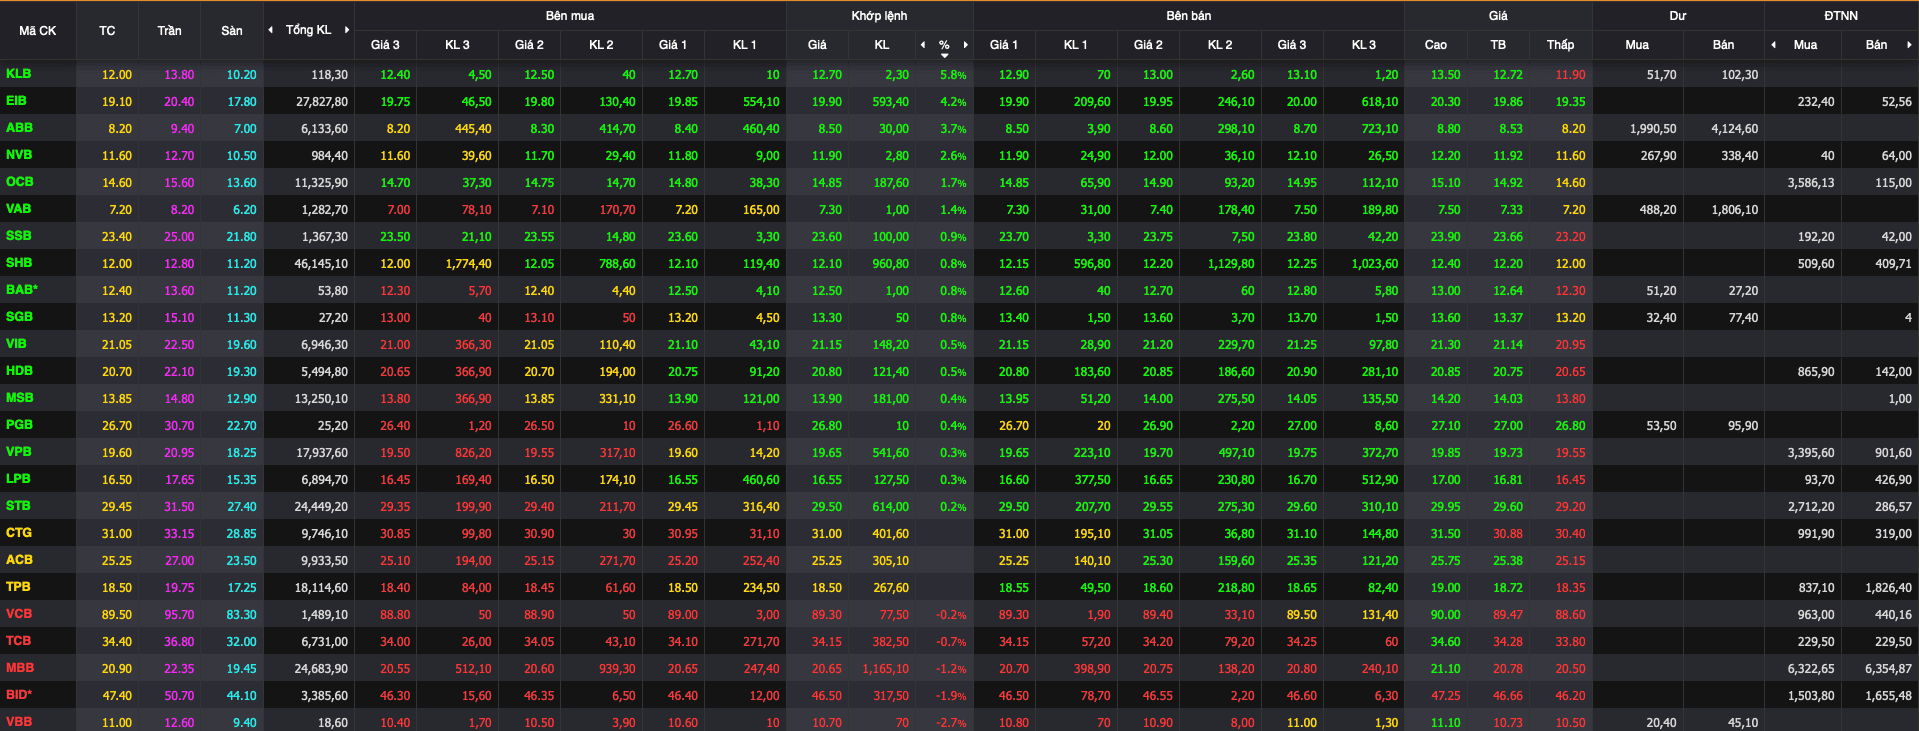Click Giá 1 header under Bên bán
The image size is (1919, 731).
pyautogui.click(x=1003, y=45)
